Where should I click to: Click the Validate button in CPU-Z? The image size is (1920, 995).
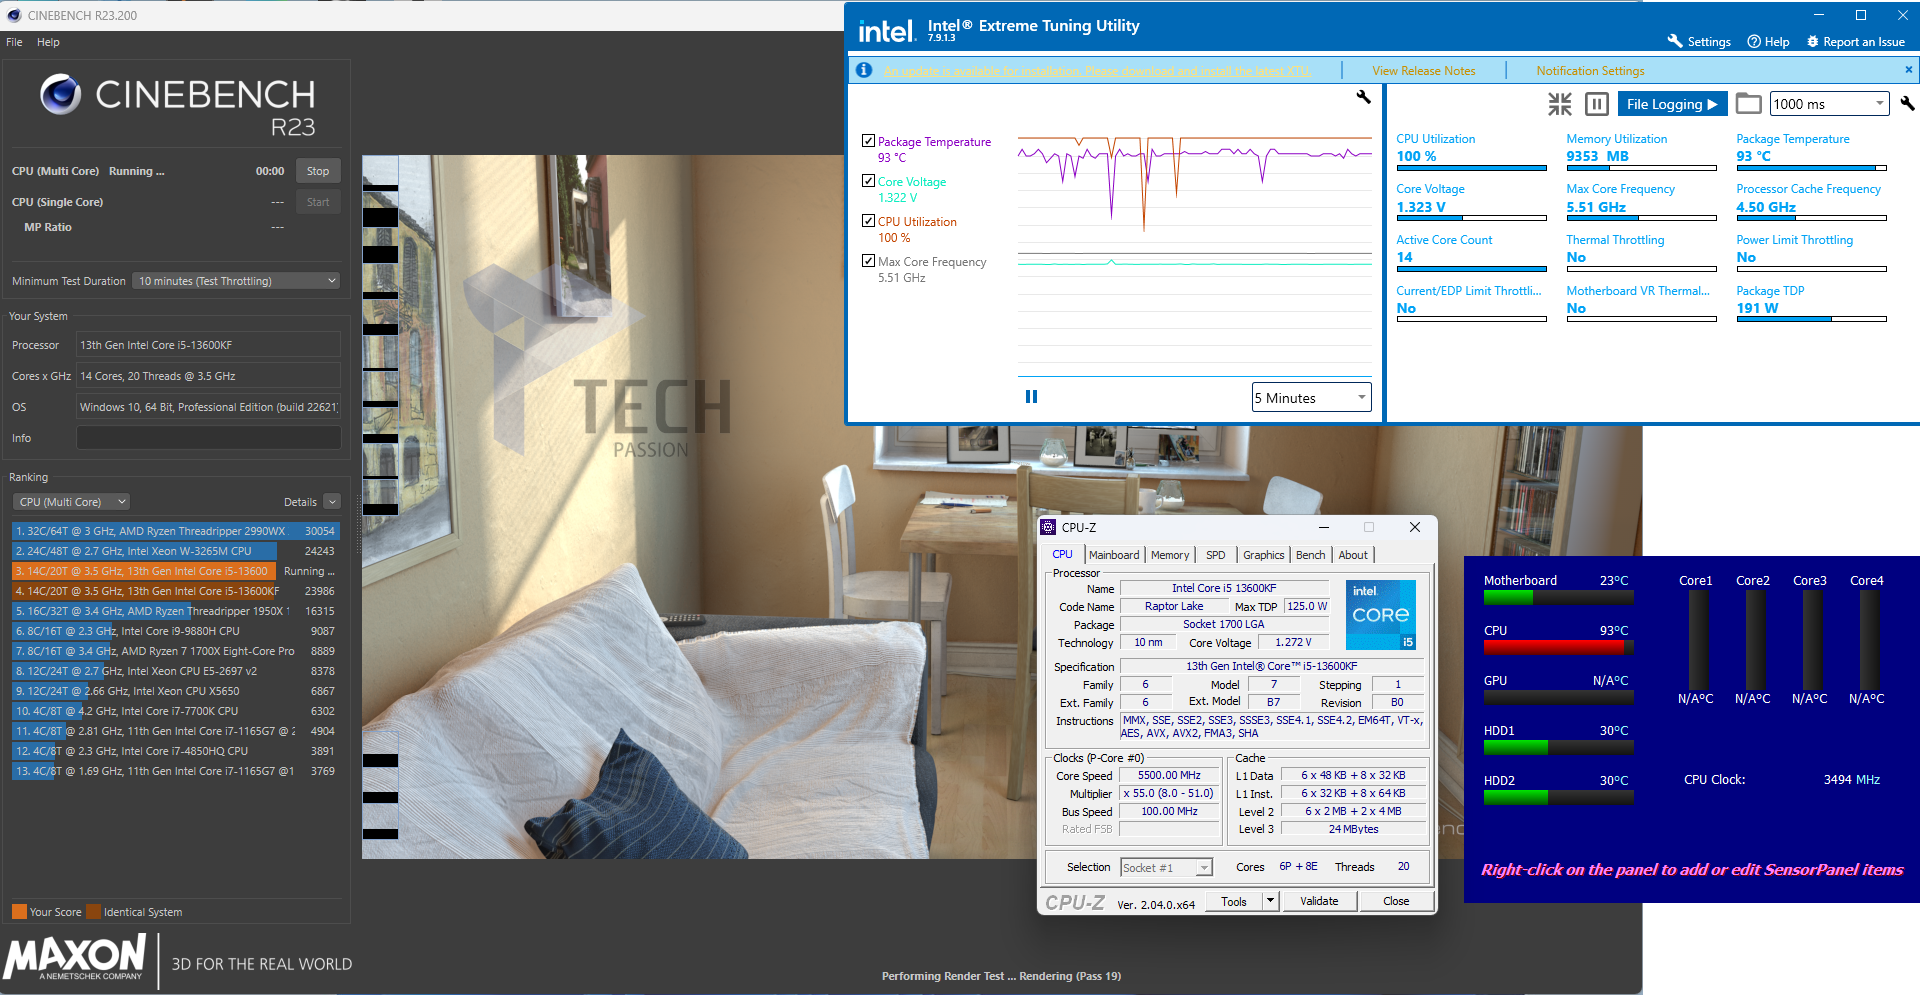point(1318,901)
